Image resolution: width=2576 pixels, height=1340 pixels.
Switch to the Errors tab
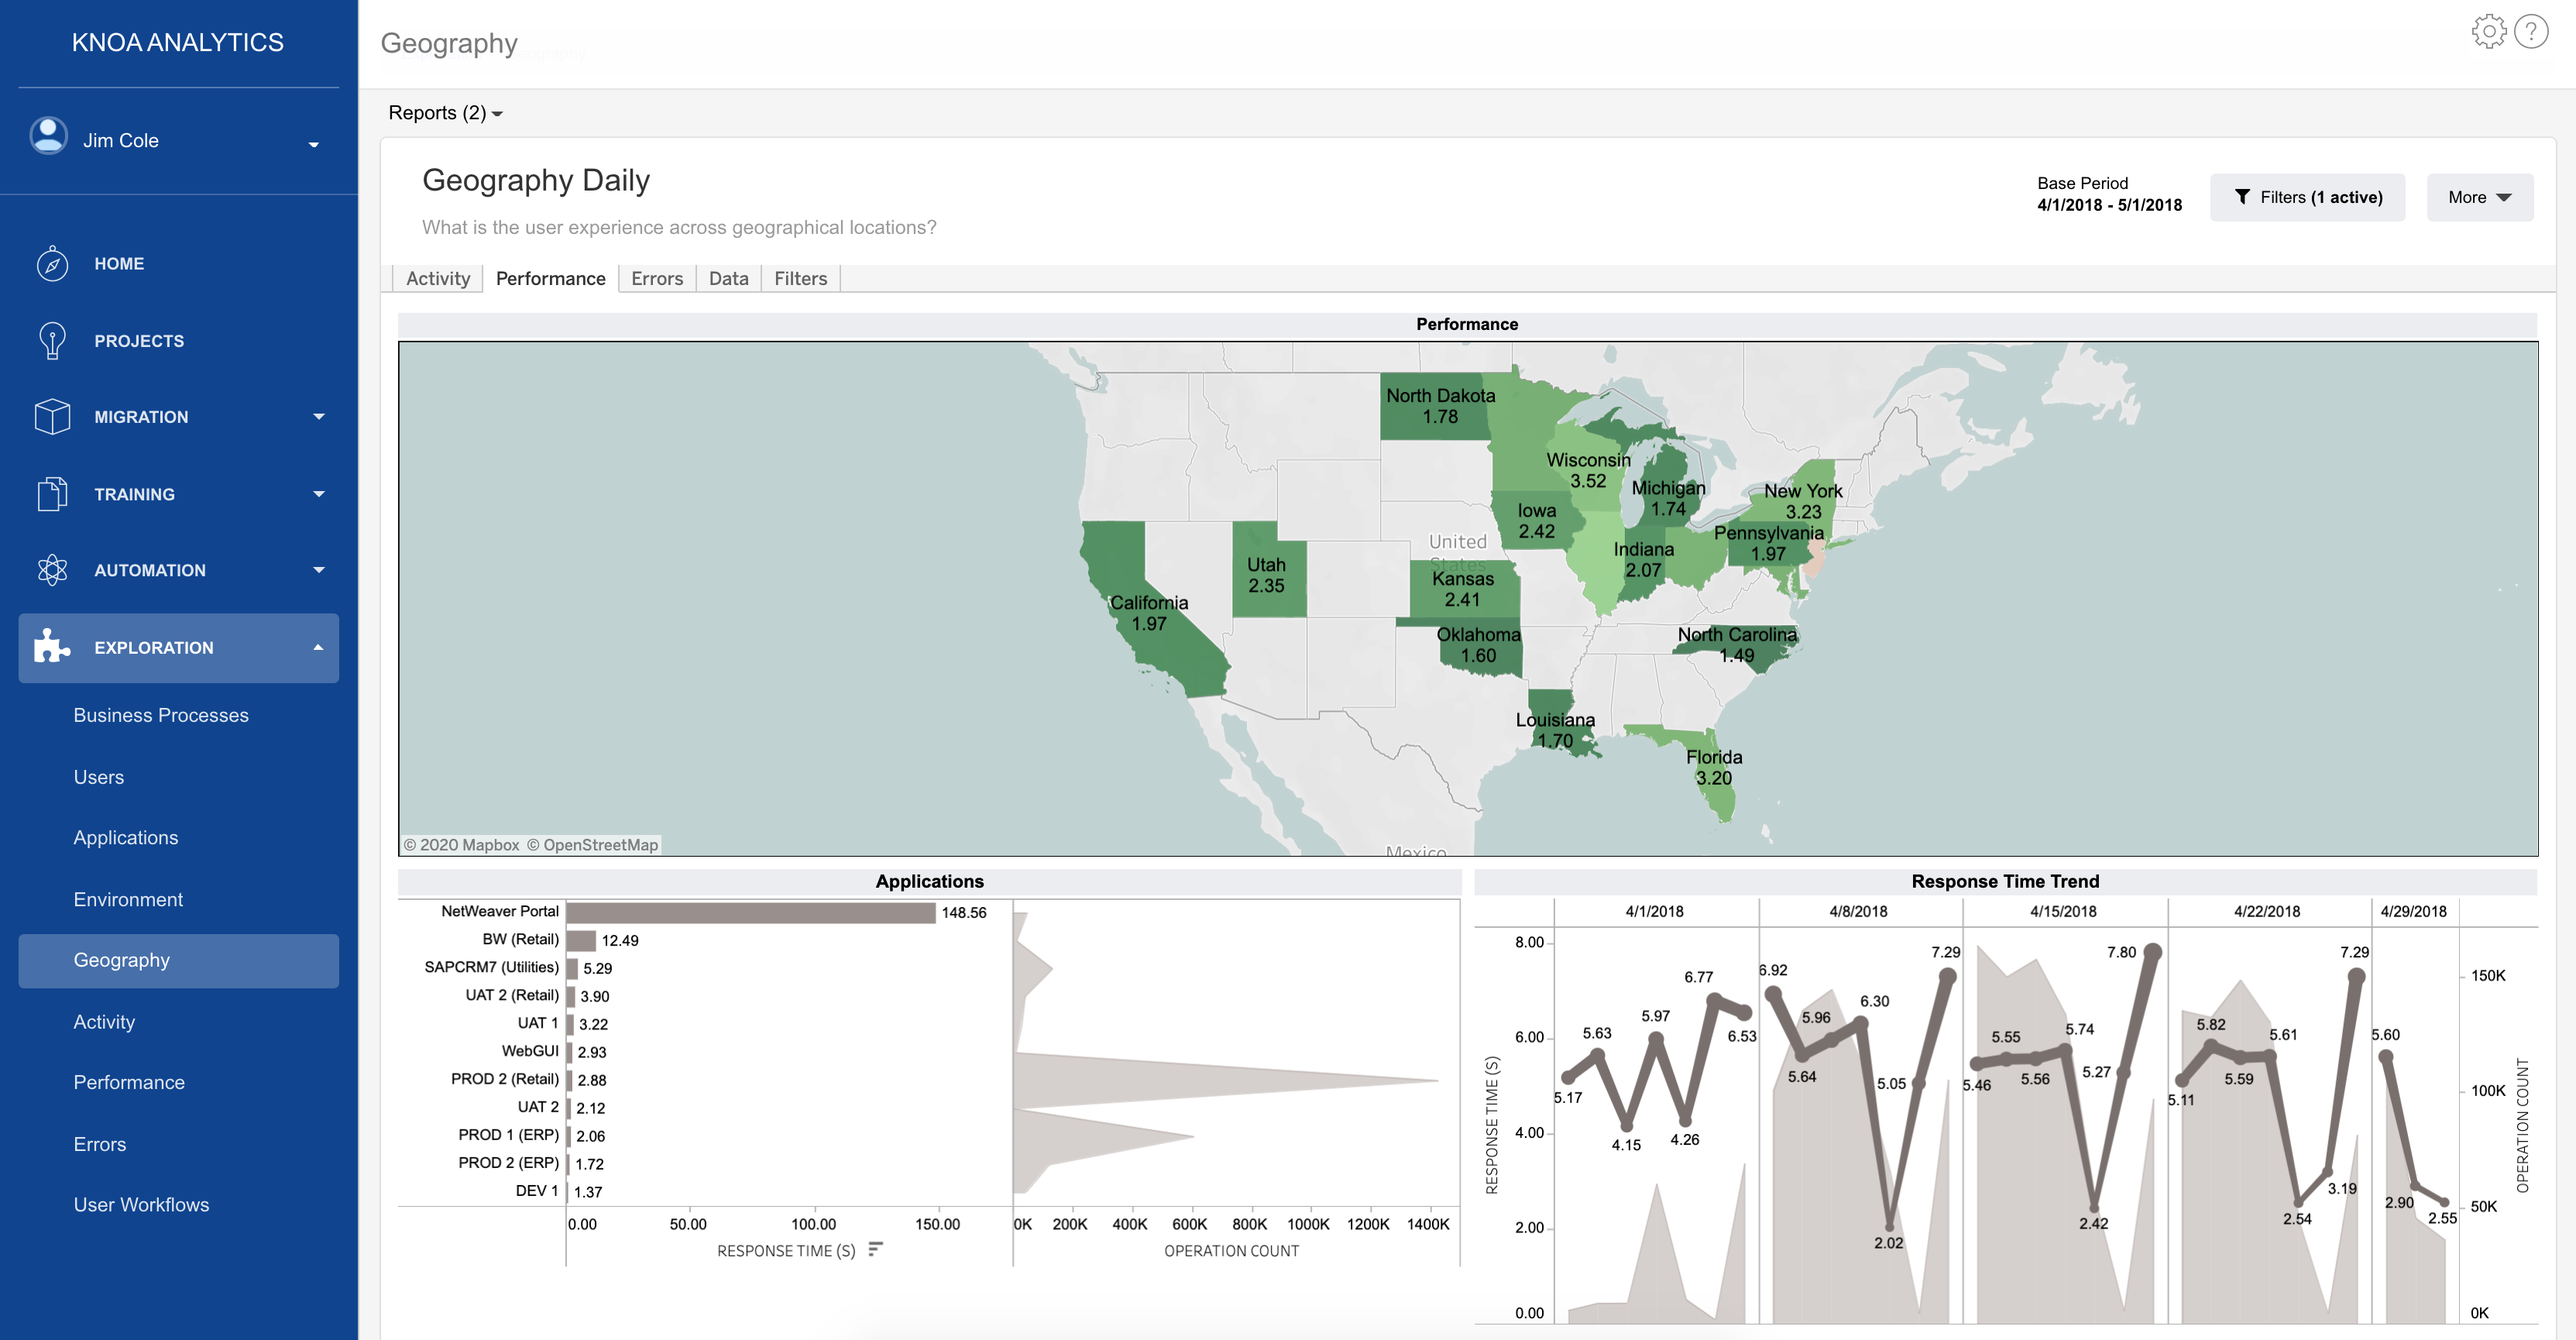656,279
